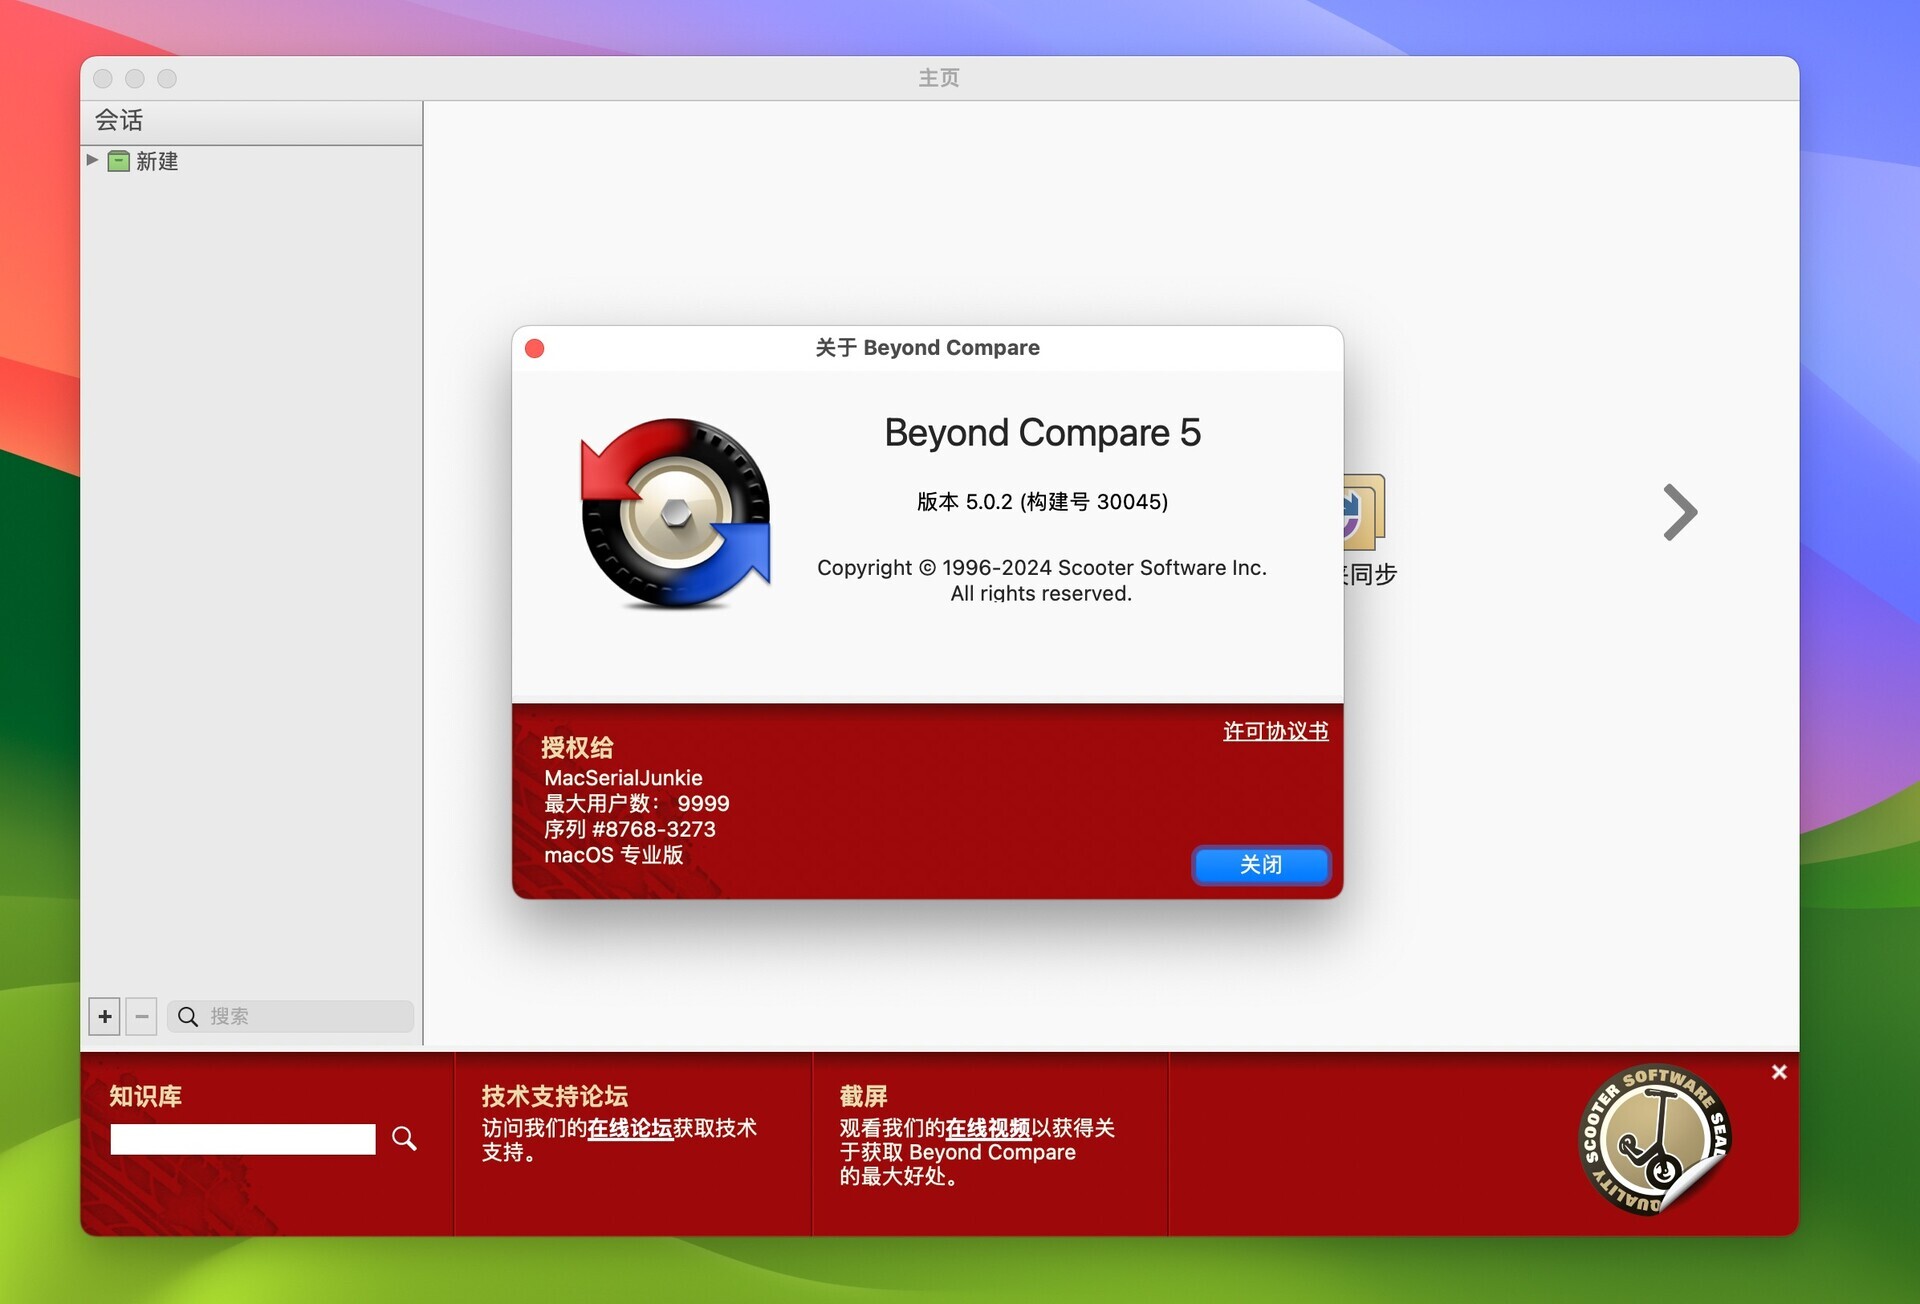
Task: Open the folder sync session icon
Action: coord(1365,512)
